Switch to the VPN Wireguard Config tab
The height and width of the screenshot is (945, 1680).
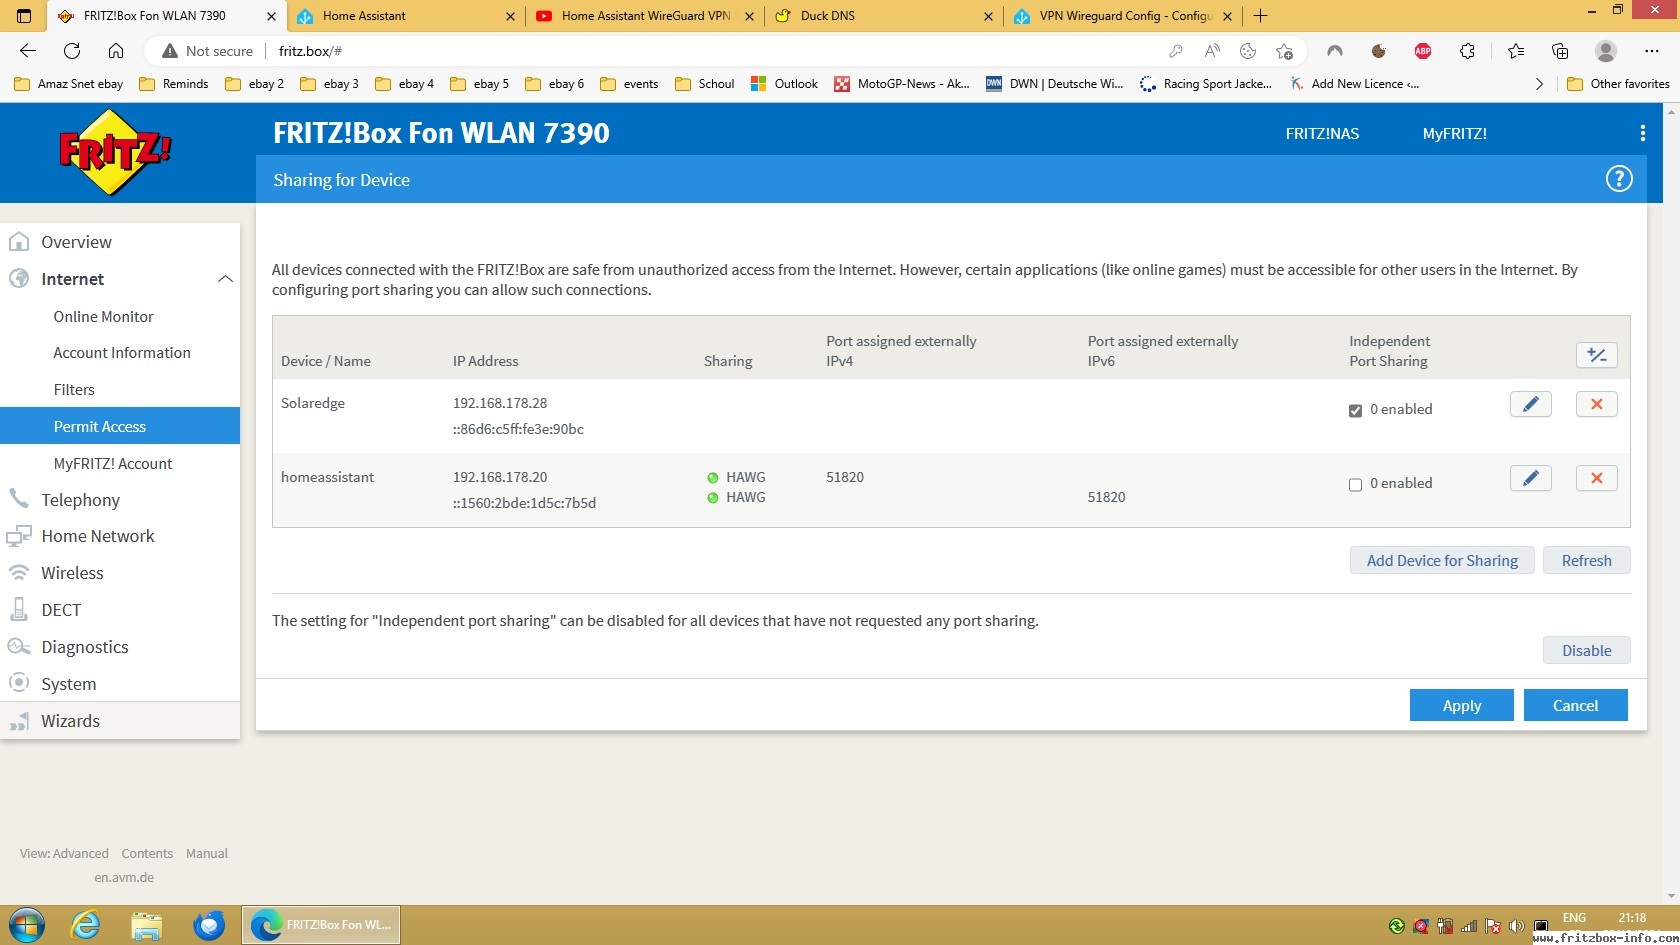coord(1123,16)
